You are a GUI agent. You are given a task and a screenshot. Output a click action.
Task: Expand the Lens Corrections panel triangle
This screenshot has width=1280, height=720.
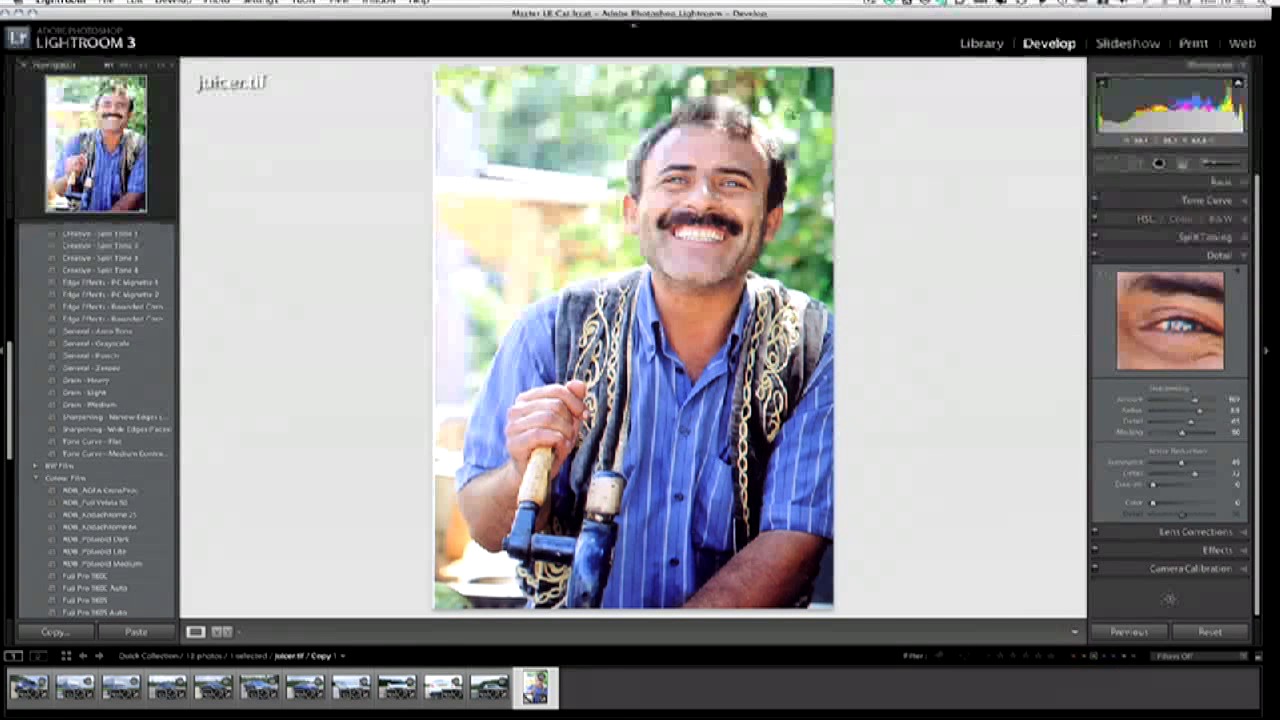pyautogui.click(x=1244, y=532)
